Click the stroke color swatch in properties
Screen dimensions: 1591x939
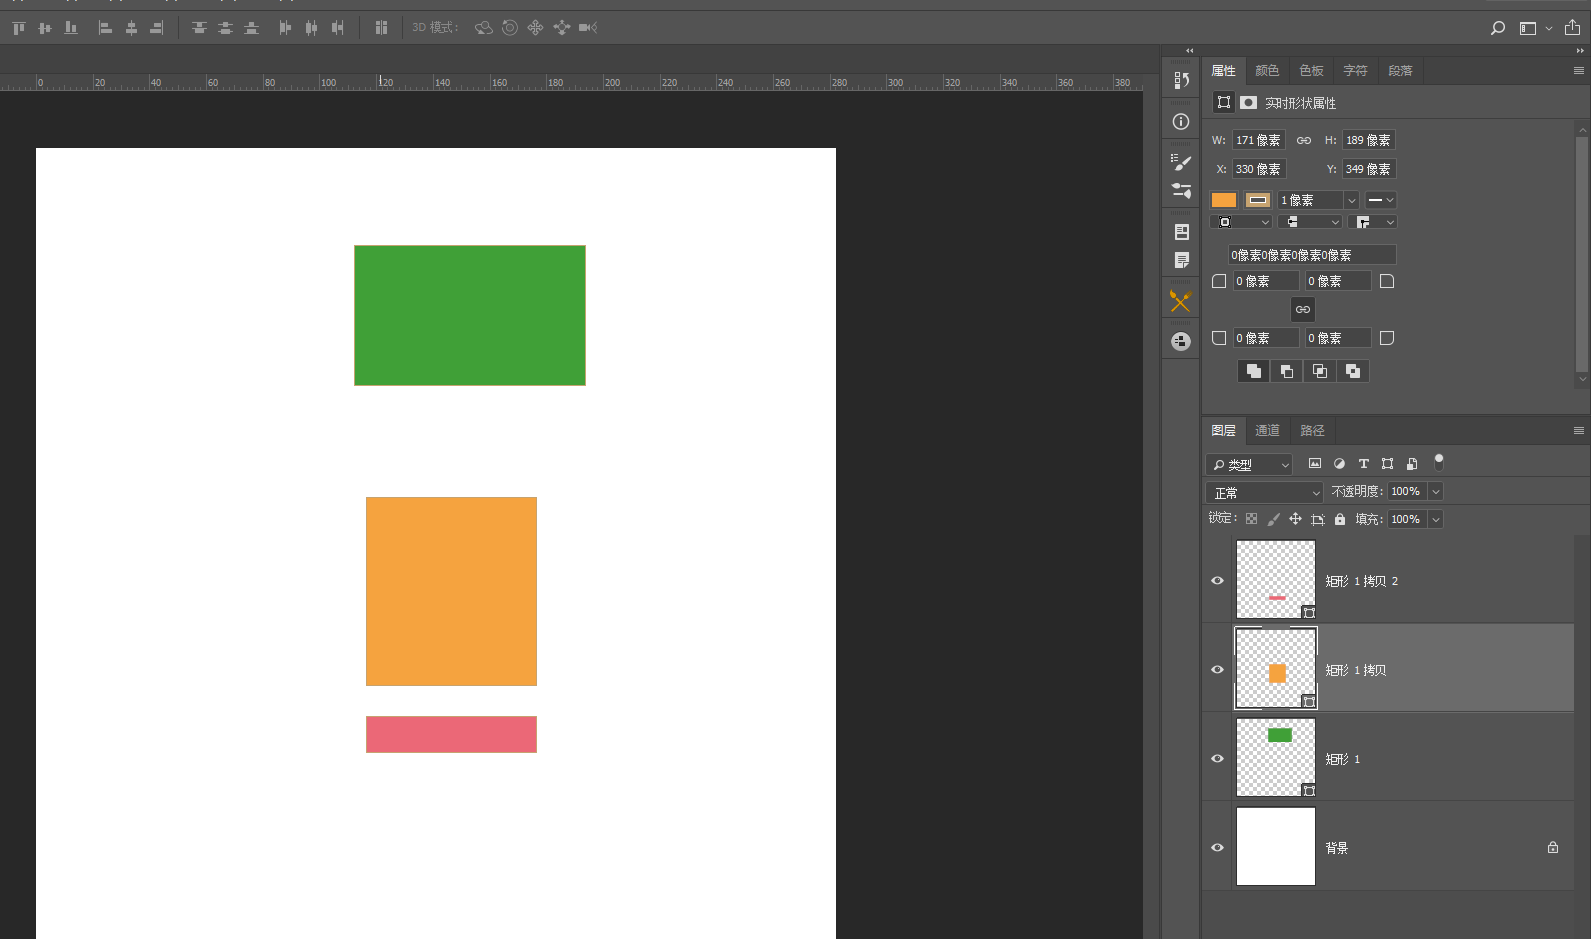[1258, 200]
